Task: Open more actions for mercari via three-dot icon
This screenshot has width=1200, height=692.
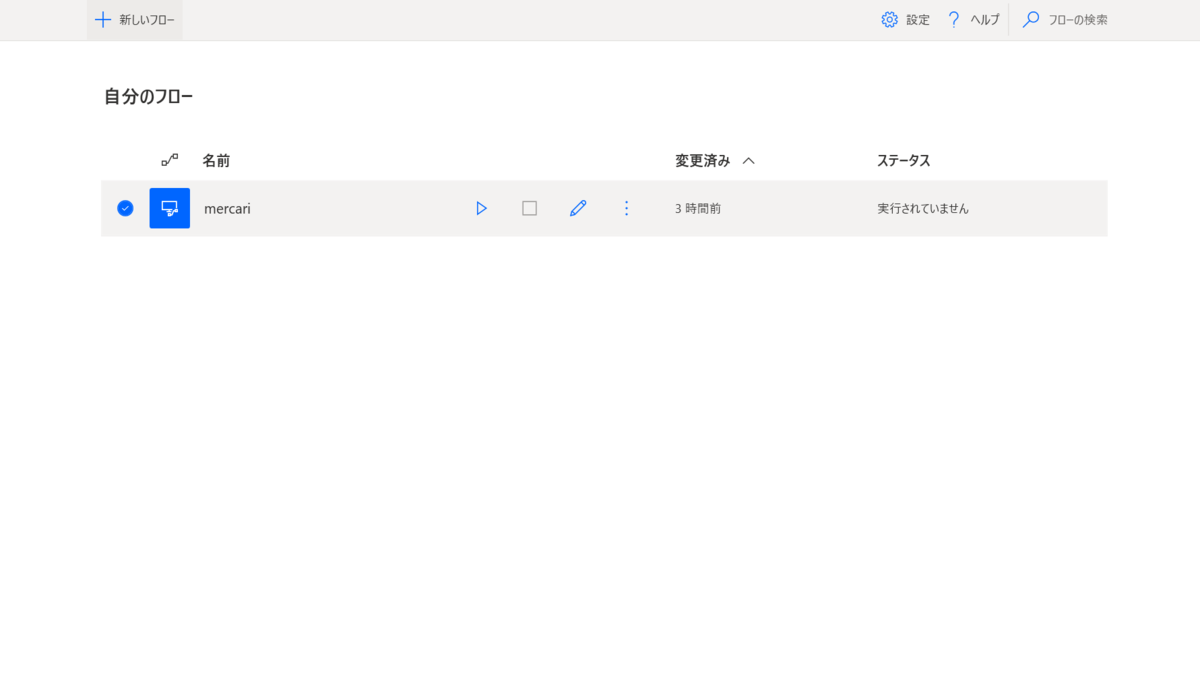Action: pyautogui.click(x=626, y=208)
